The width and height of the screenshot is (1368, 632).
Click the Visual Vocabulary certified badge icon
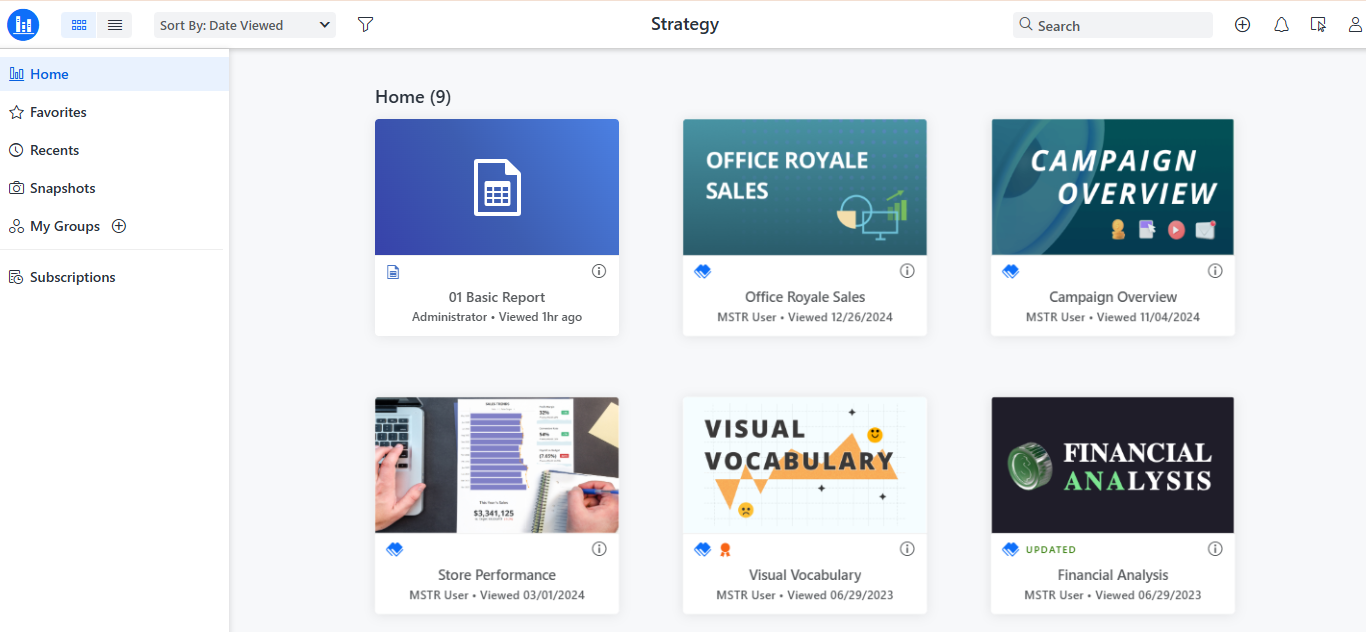725,549
